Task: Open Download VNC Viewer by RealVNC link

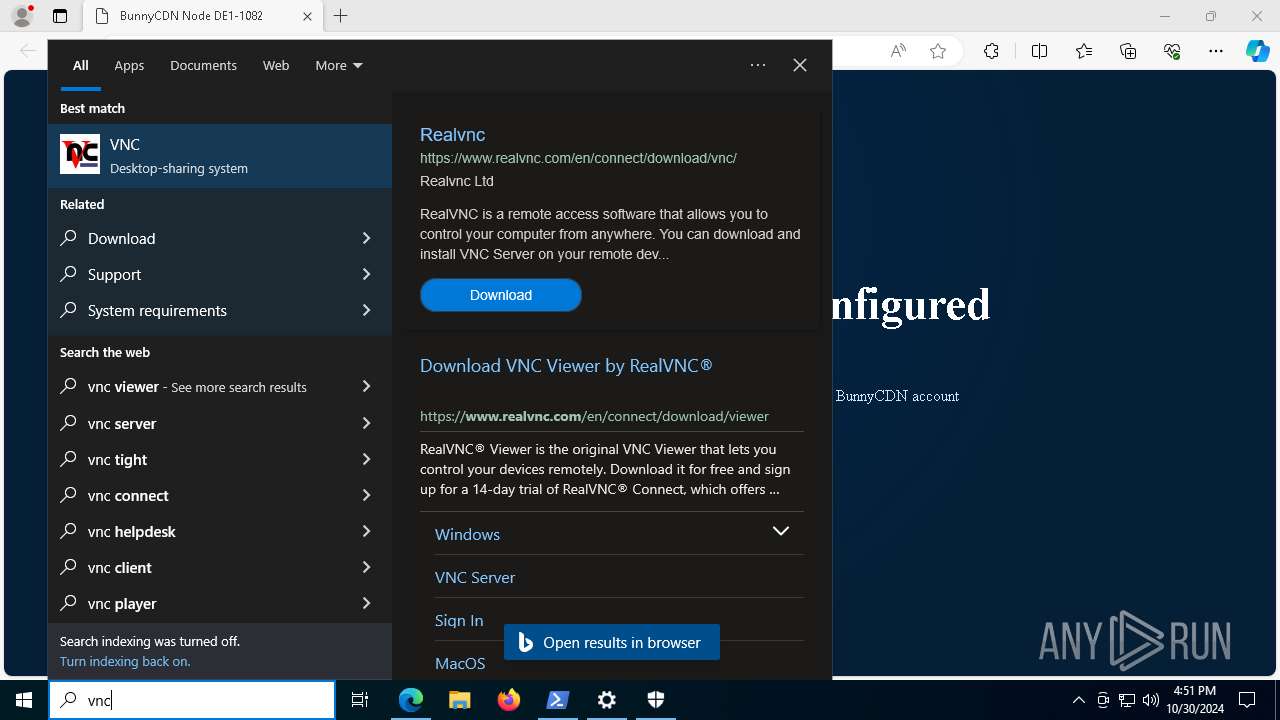Action: coord(566,366)
